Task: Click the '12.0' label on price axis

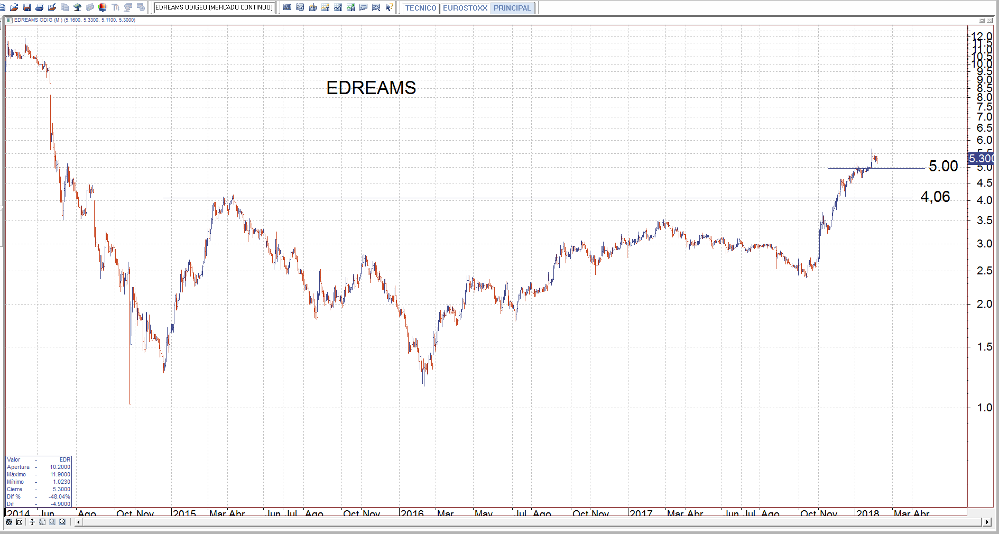Action: pos(981,37)
